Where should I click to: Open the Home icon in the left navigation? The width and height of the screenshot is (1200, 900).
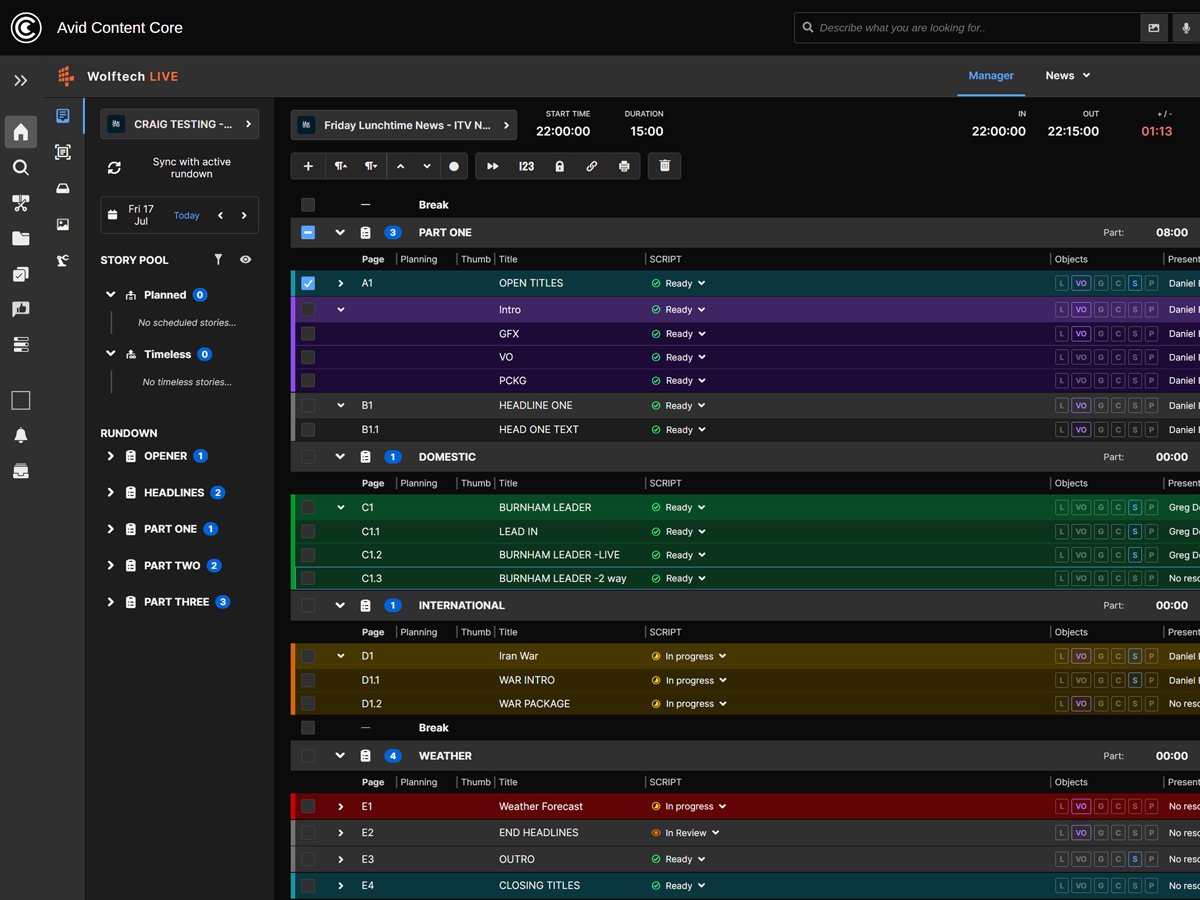pos(20,132)
